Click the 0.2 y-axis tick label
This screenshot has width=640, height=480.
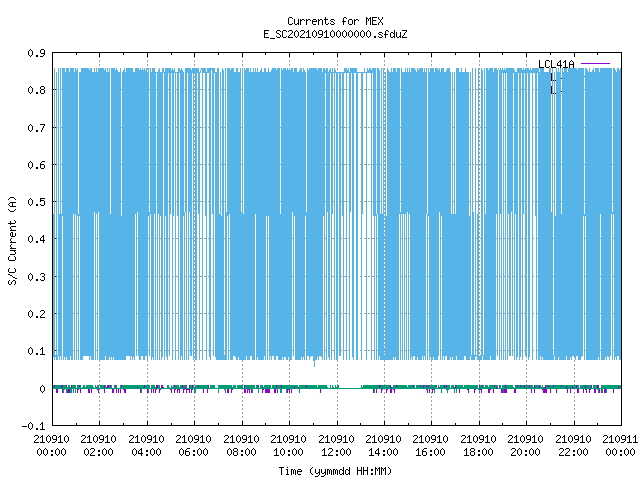click(x=36, y=314)
